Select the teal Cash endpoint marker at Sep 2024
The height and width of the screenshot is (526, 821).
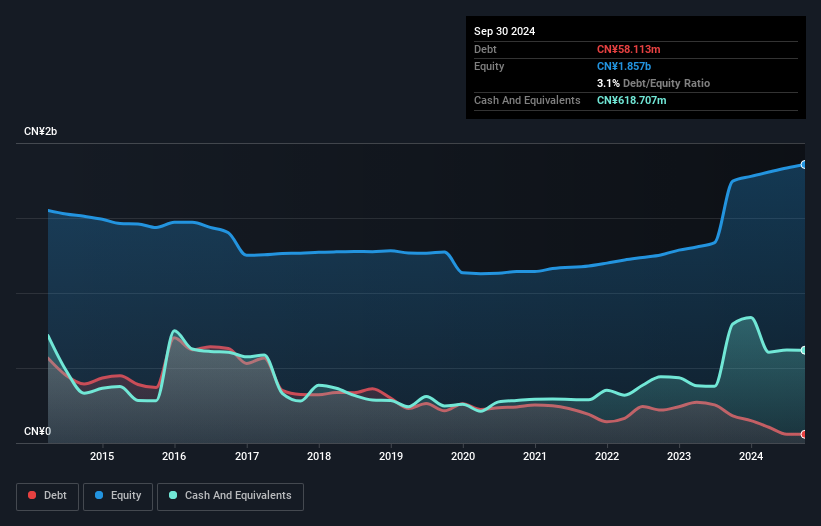[x=804, y=350]
